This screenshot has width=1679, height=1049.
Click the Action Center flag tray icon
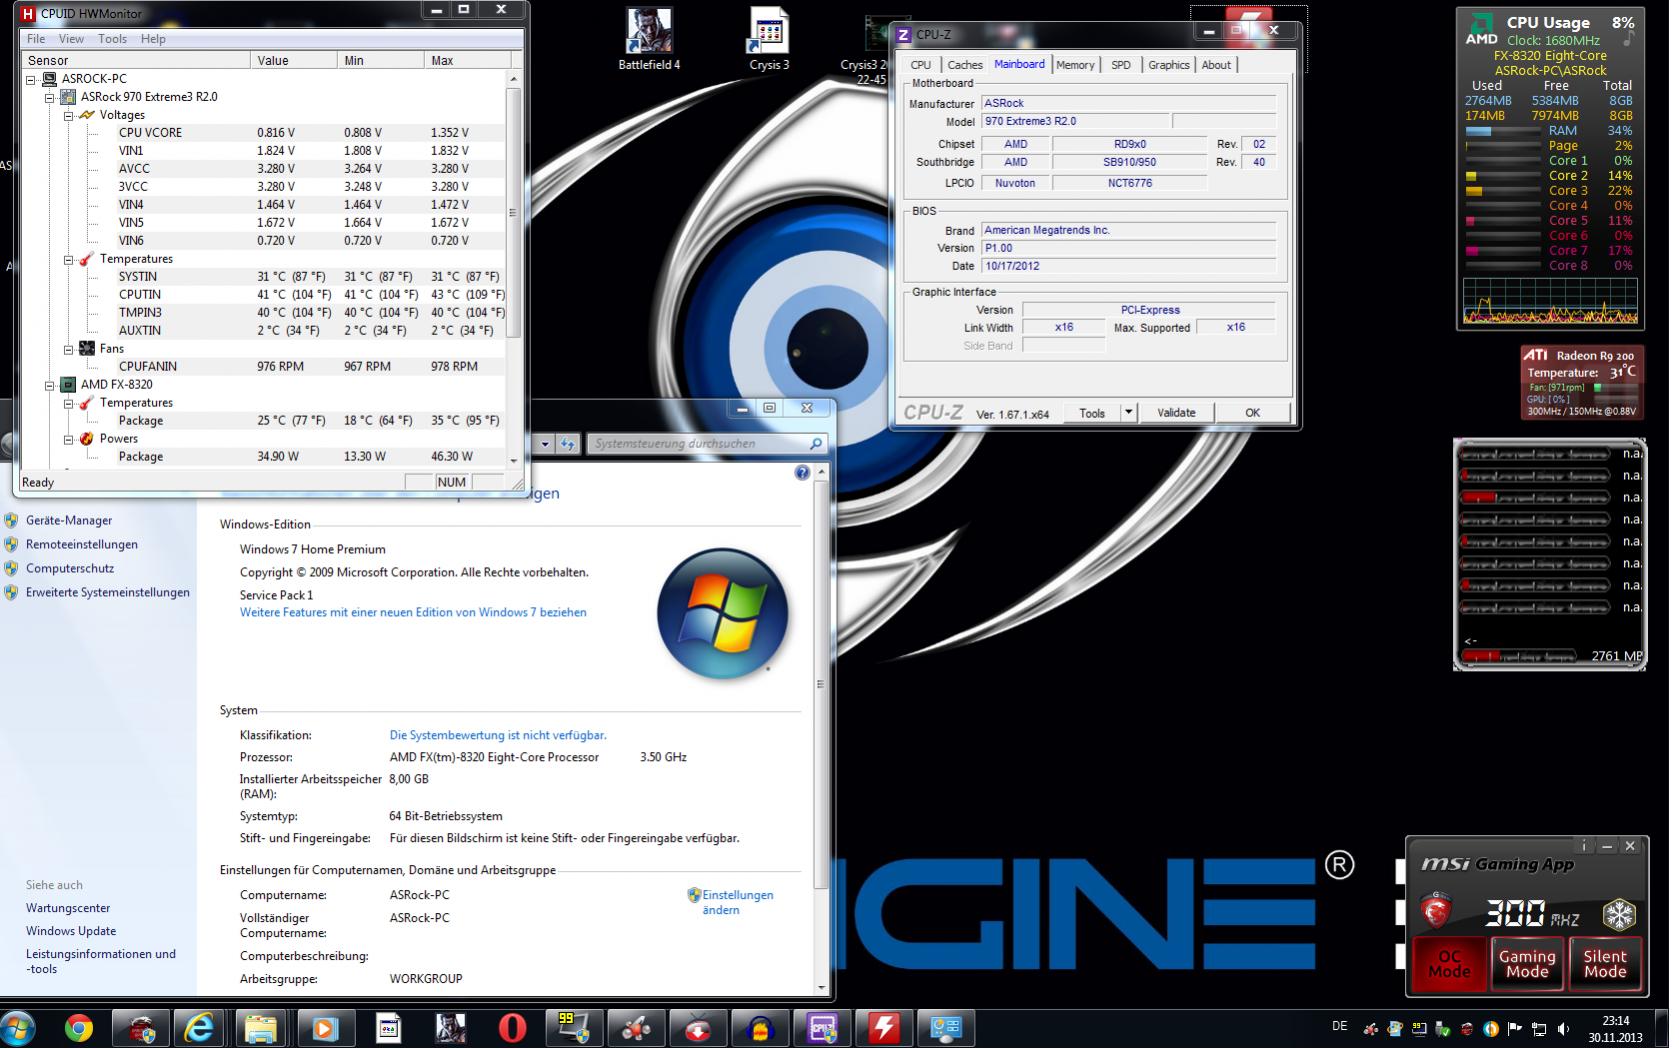(1515, 1028)
